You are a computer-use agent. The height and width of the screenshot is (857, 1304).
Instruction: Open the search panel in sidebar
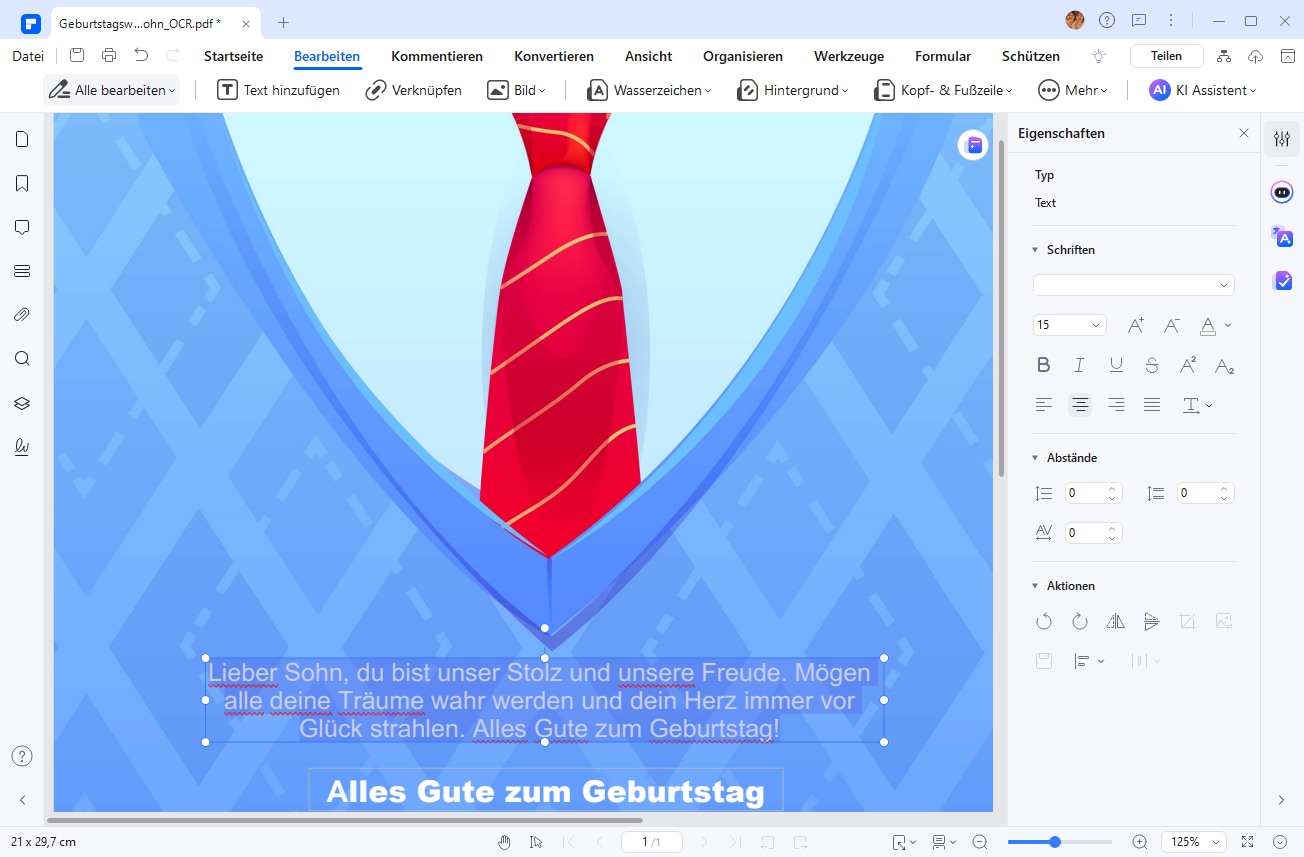click(22, 359)
